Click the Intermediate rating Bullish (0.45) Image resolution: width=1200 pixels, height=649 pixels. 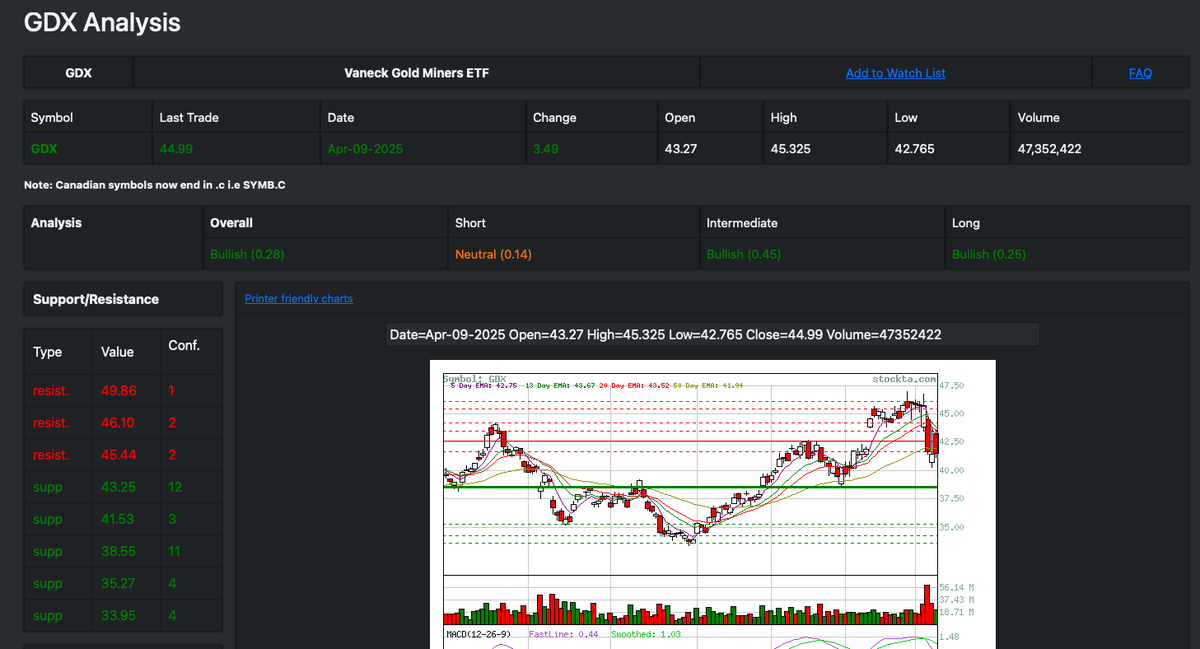click(x=744, y=255)
